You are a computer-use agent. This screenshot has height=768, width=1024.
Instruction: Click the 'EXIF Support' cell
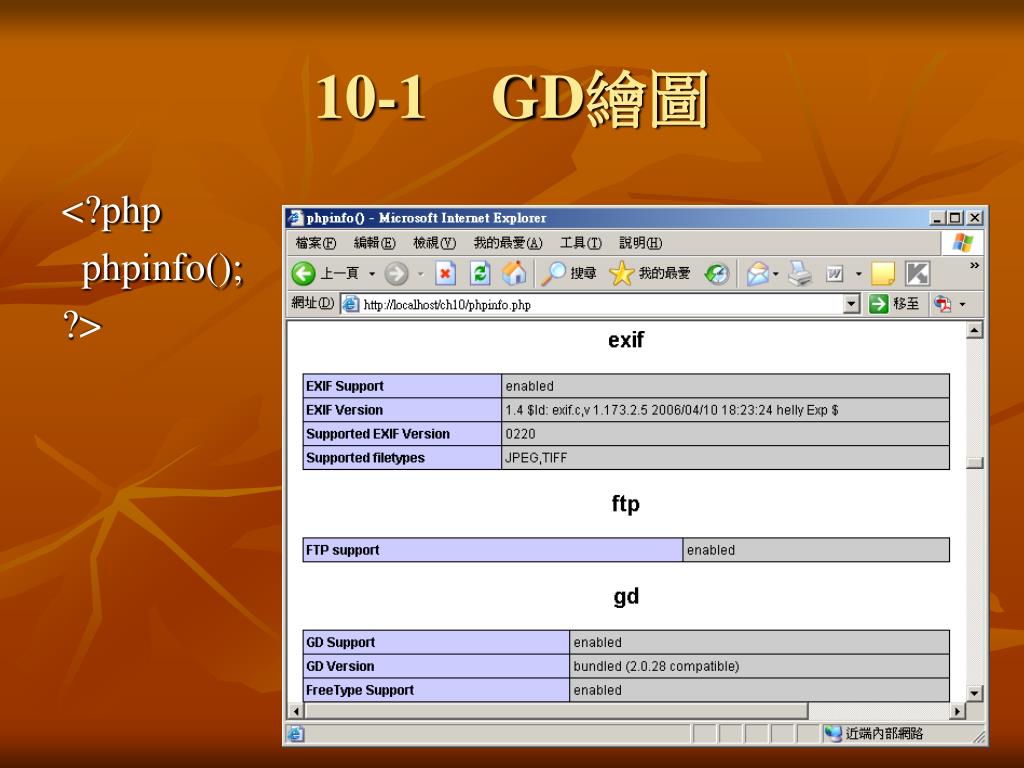(x=402, y=386)
